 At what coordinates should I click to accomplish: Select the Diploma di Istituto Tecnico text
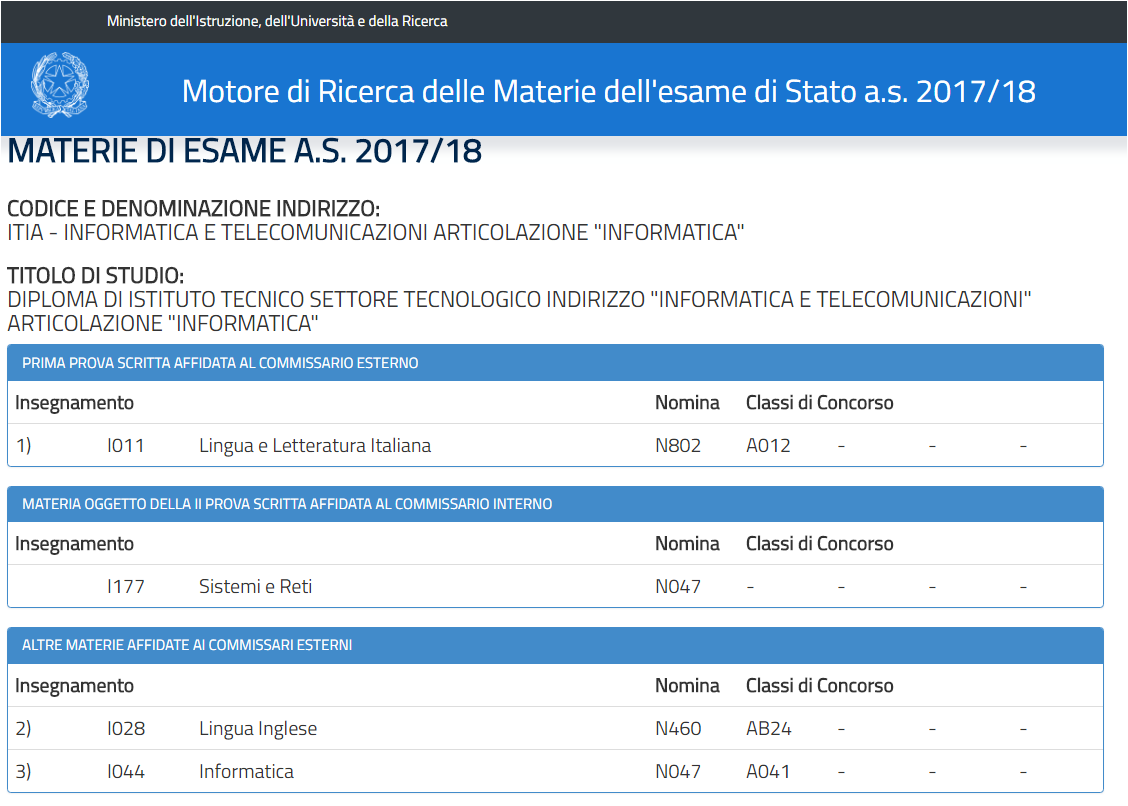coord(519,311)
